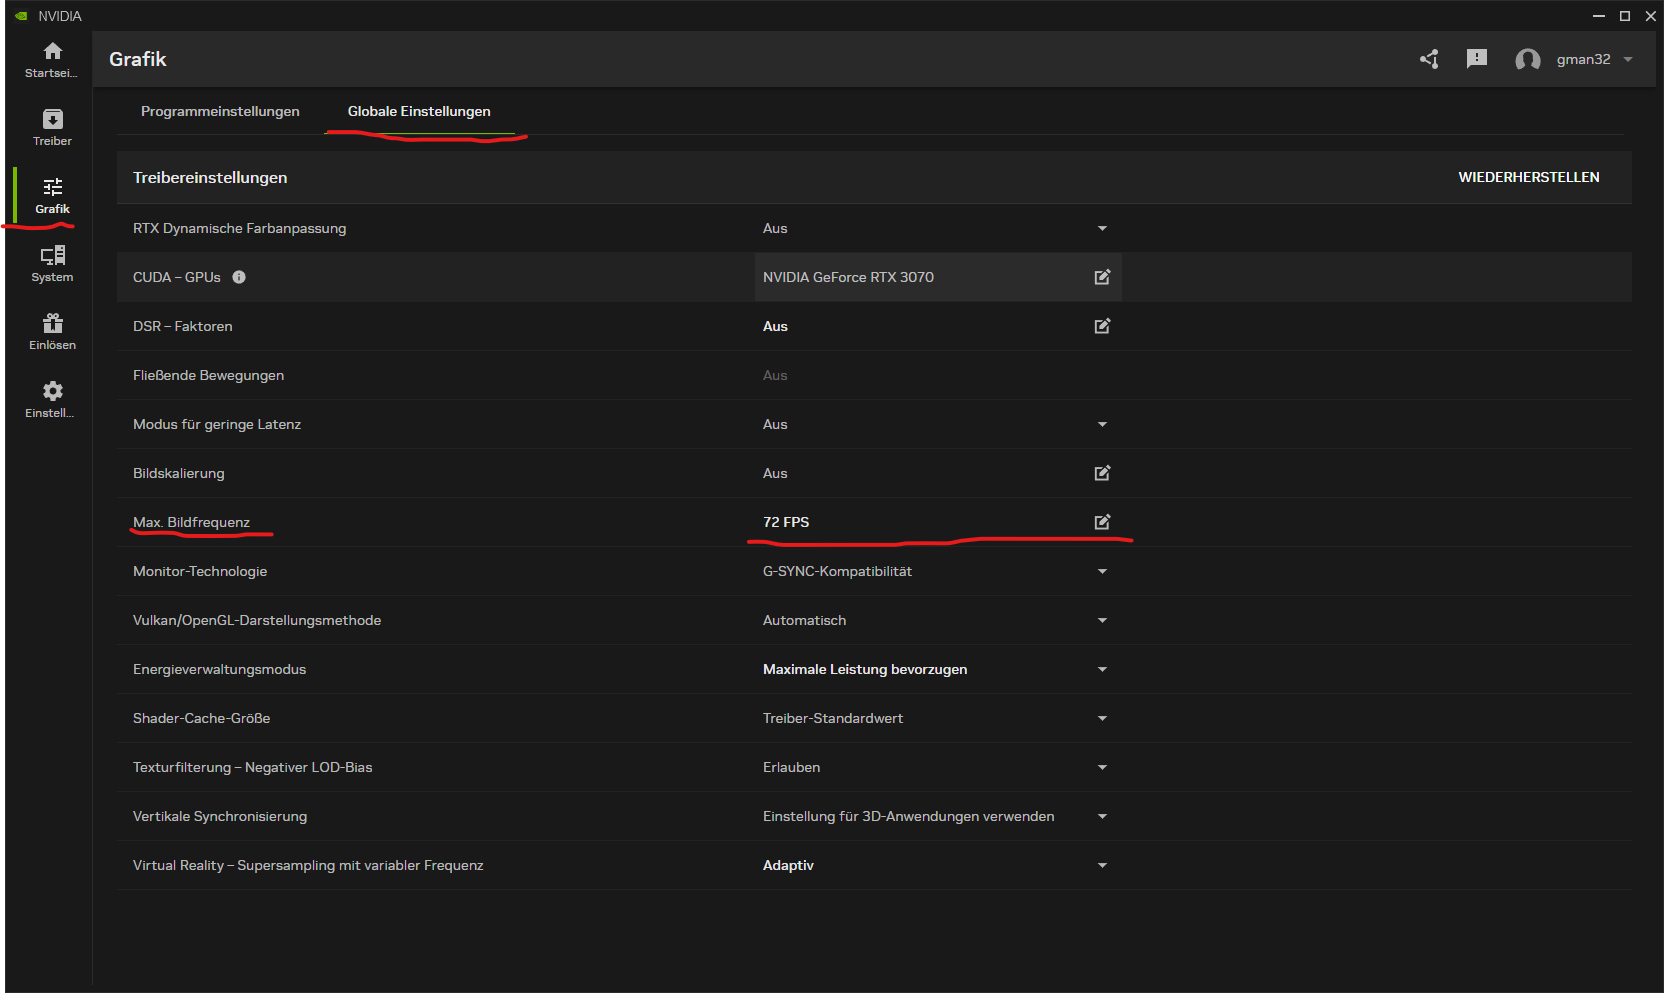This screenshot has width=1664, height=993.
Task: Edit Bildskalierung setting
Action: 1102,473
